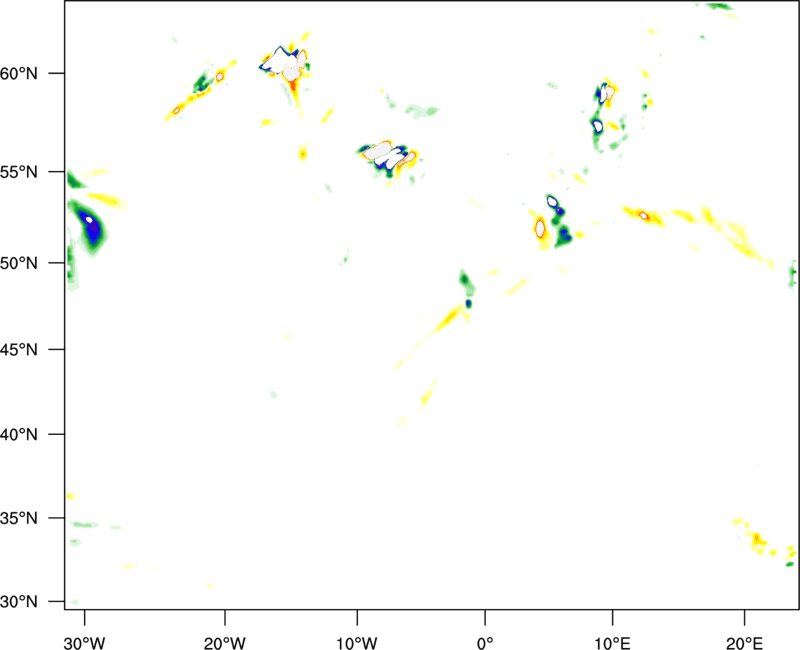Click the 50°N latitude label

tap(19, 263)
